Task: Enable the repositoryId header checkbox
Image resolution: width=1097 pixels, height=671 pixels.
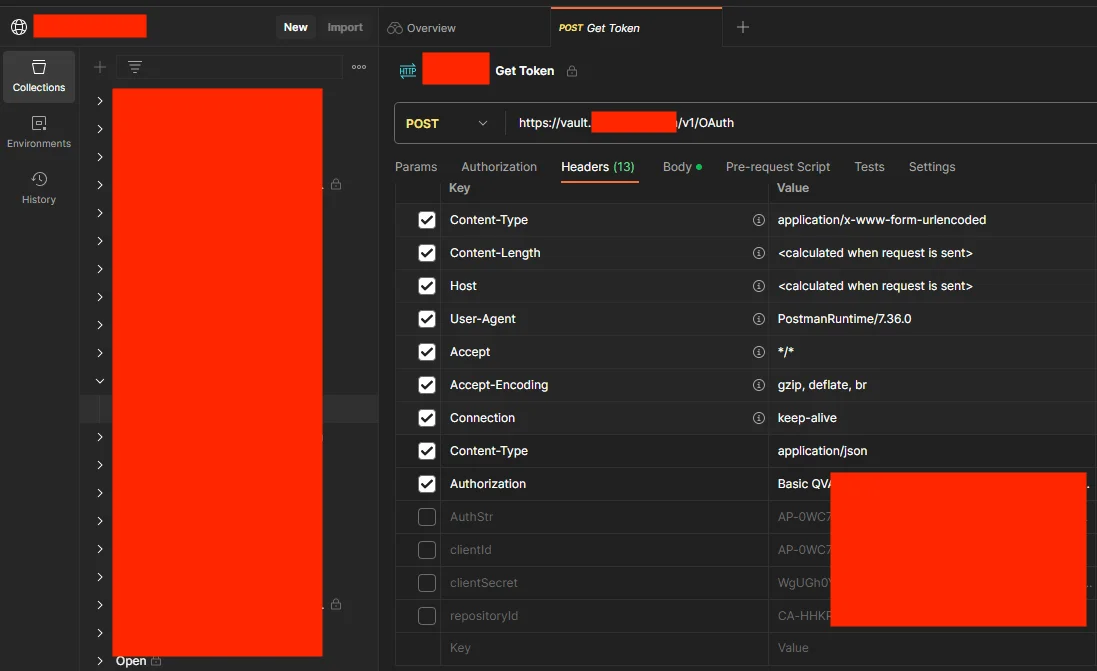Action: (427, 616)
